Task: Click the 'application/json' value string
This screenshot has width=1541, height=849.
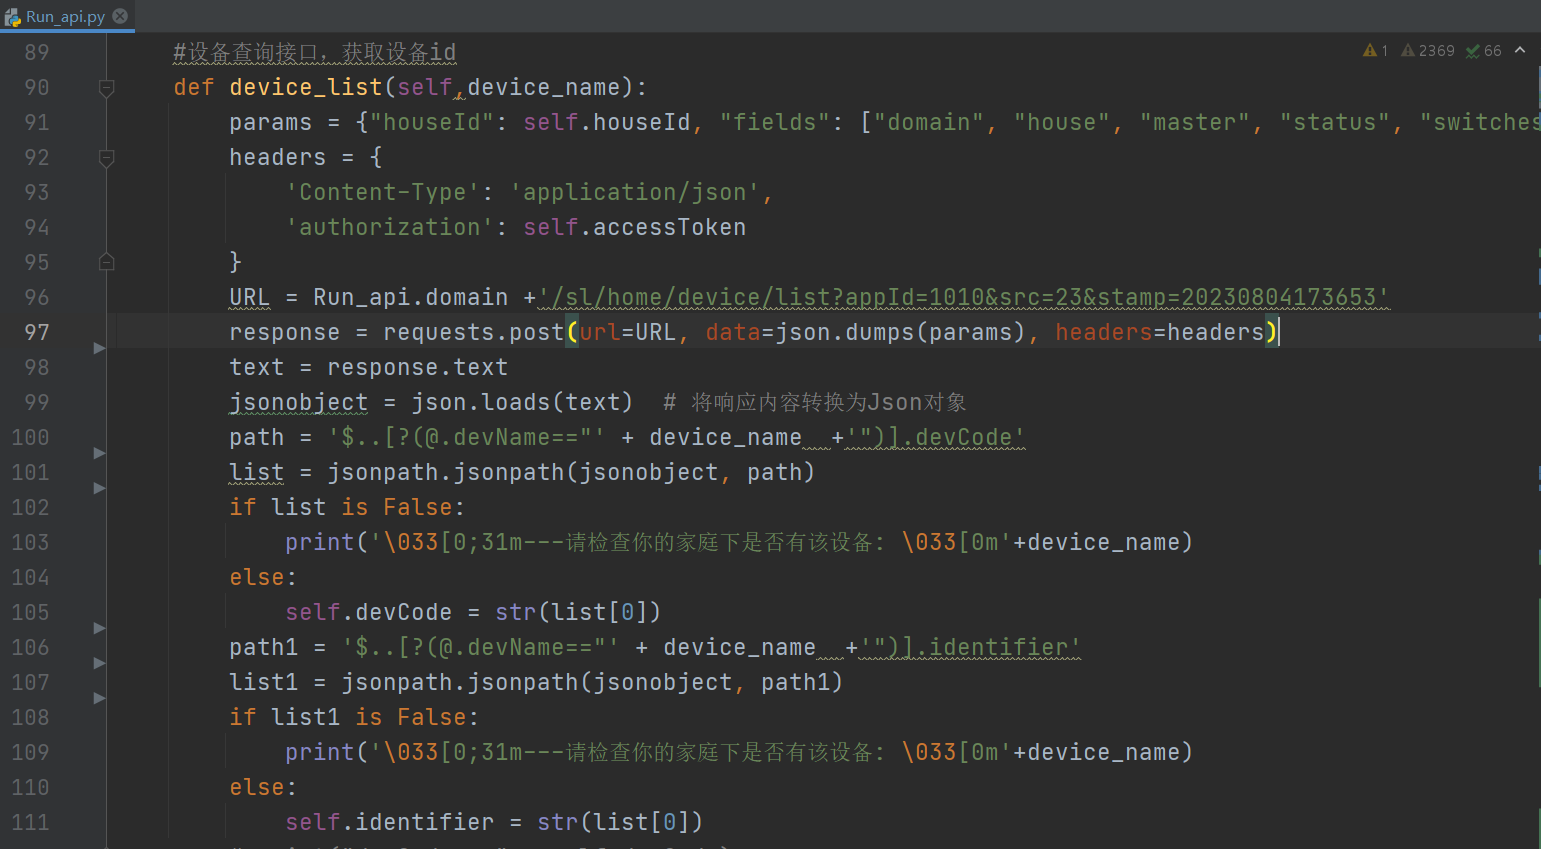Action: [x=635, y=192]
